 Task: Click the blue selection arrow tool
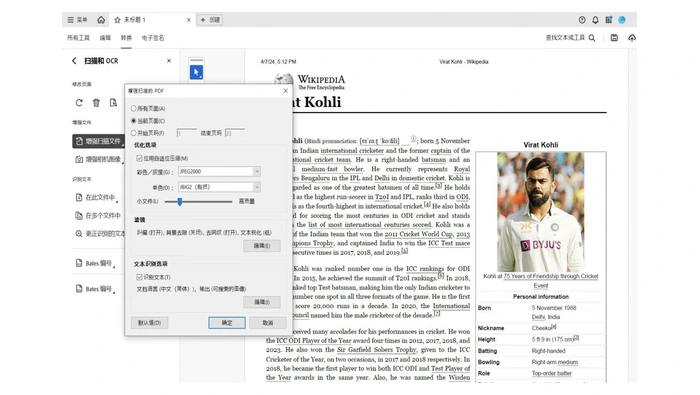(x=196, y=72)
